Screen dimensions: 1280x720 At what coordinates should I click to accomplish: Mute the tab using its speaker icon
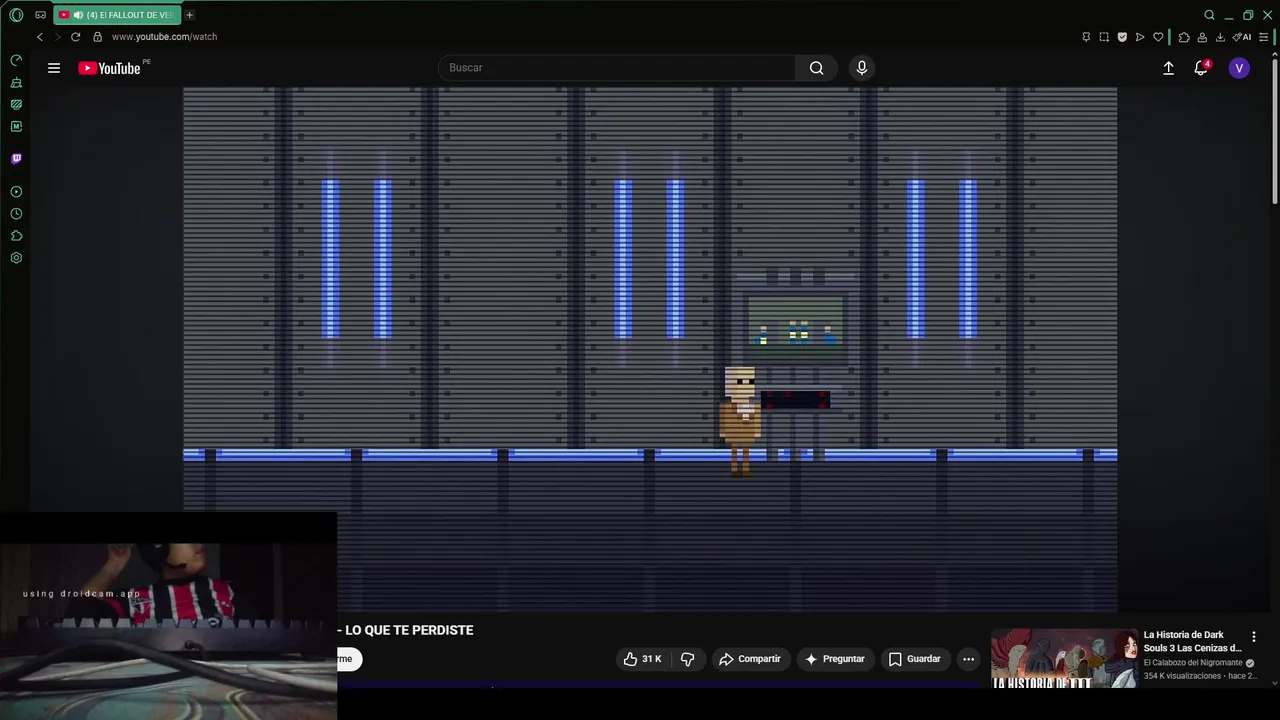(x=78, y=15)
